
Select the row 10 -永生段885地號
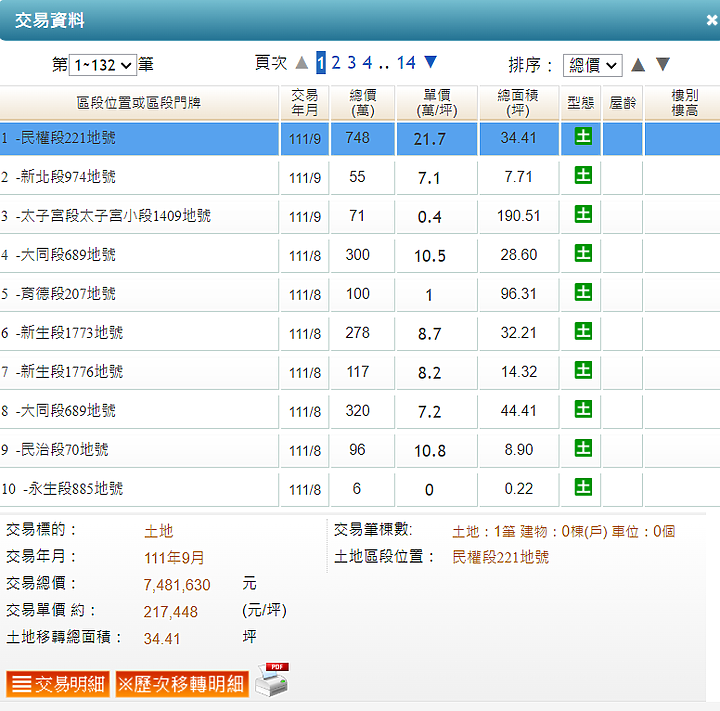coord(360,490)
